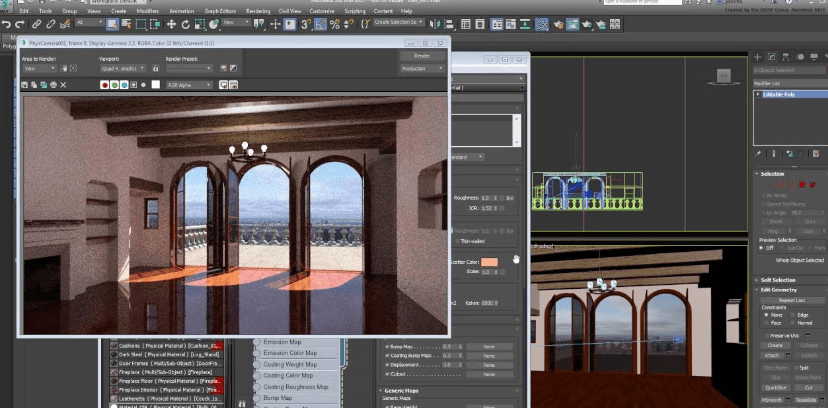Open the RGB Alpha channel dropdown
Screen dimensions: 828x408
click(186, 86)
